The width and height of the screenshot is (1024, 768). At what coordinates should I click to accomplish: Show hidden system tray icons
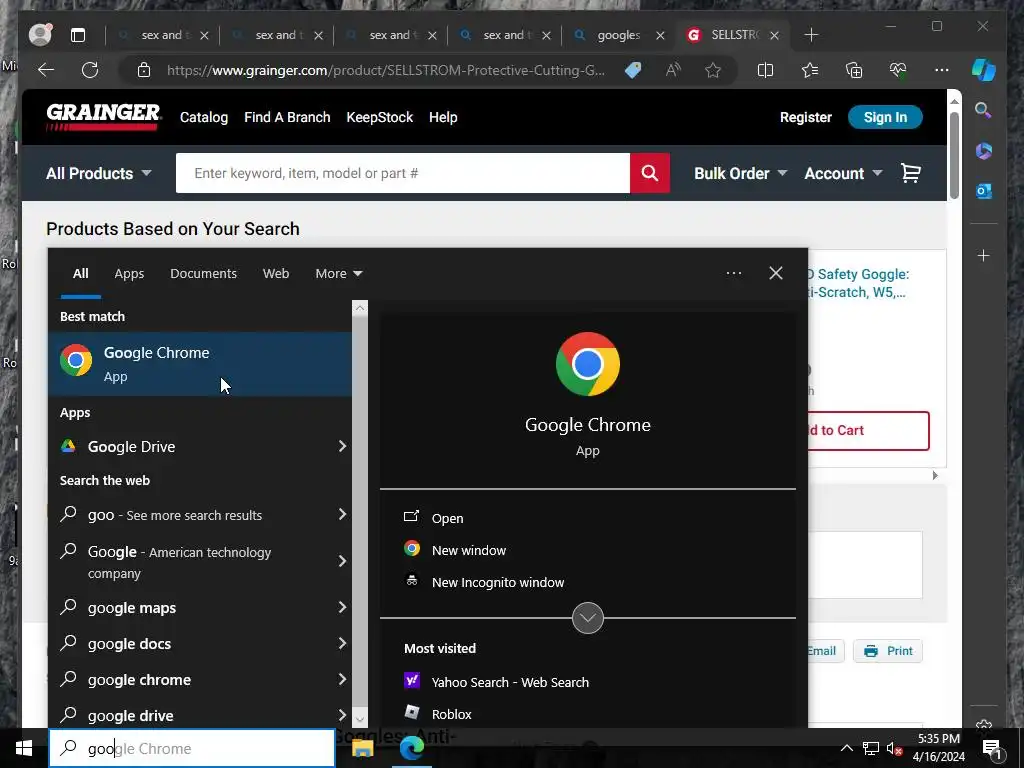pyautogui.click(x=846, y=748)
